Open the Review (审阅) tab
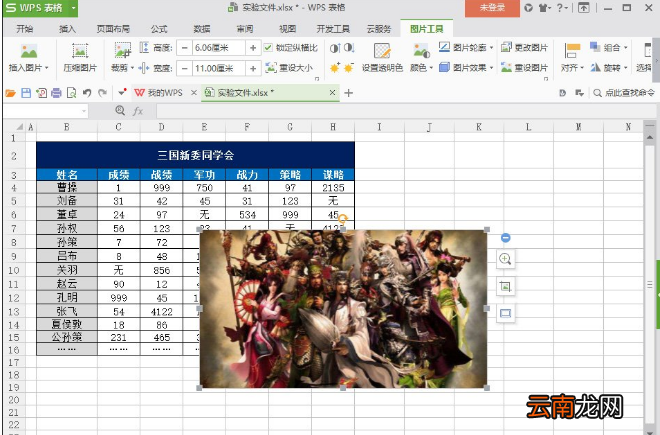This screenshot has height=435, width=660. [245, 29]
